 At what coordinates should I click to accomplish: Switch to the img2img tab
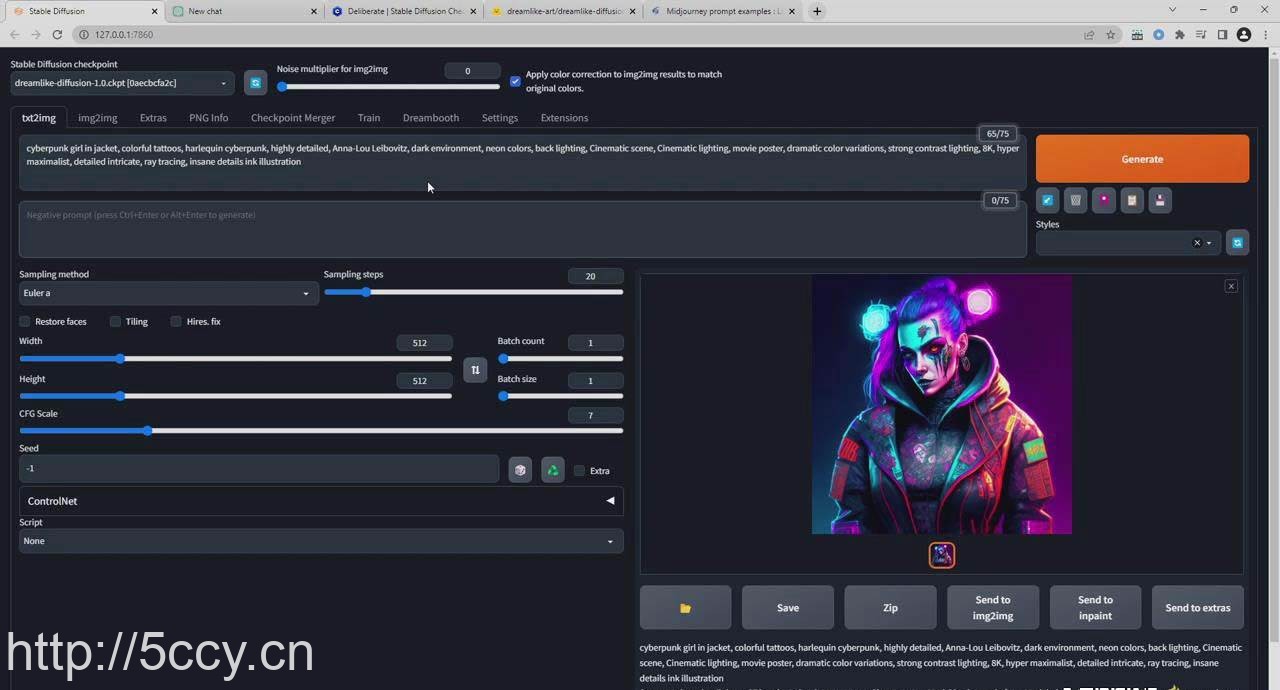pyautogui.click(x=97, y=118)
